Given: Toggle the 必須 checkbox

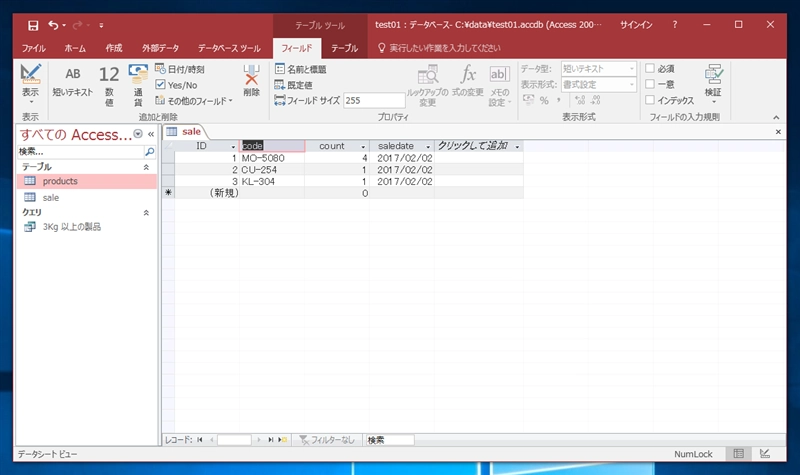Looking at the screenshot, I should pyautogui.click(x=650, y=68).
